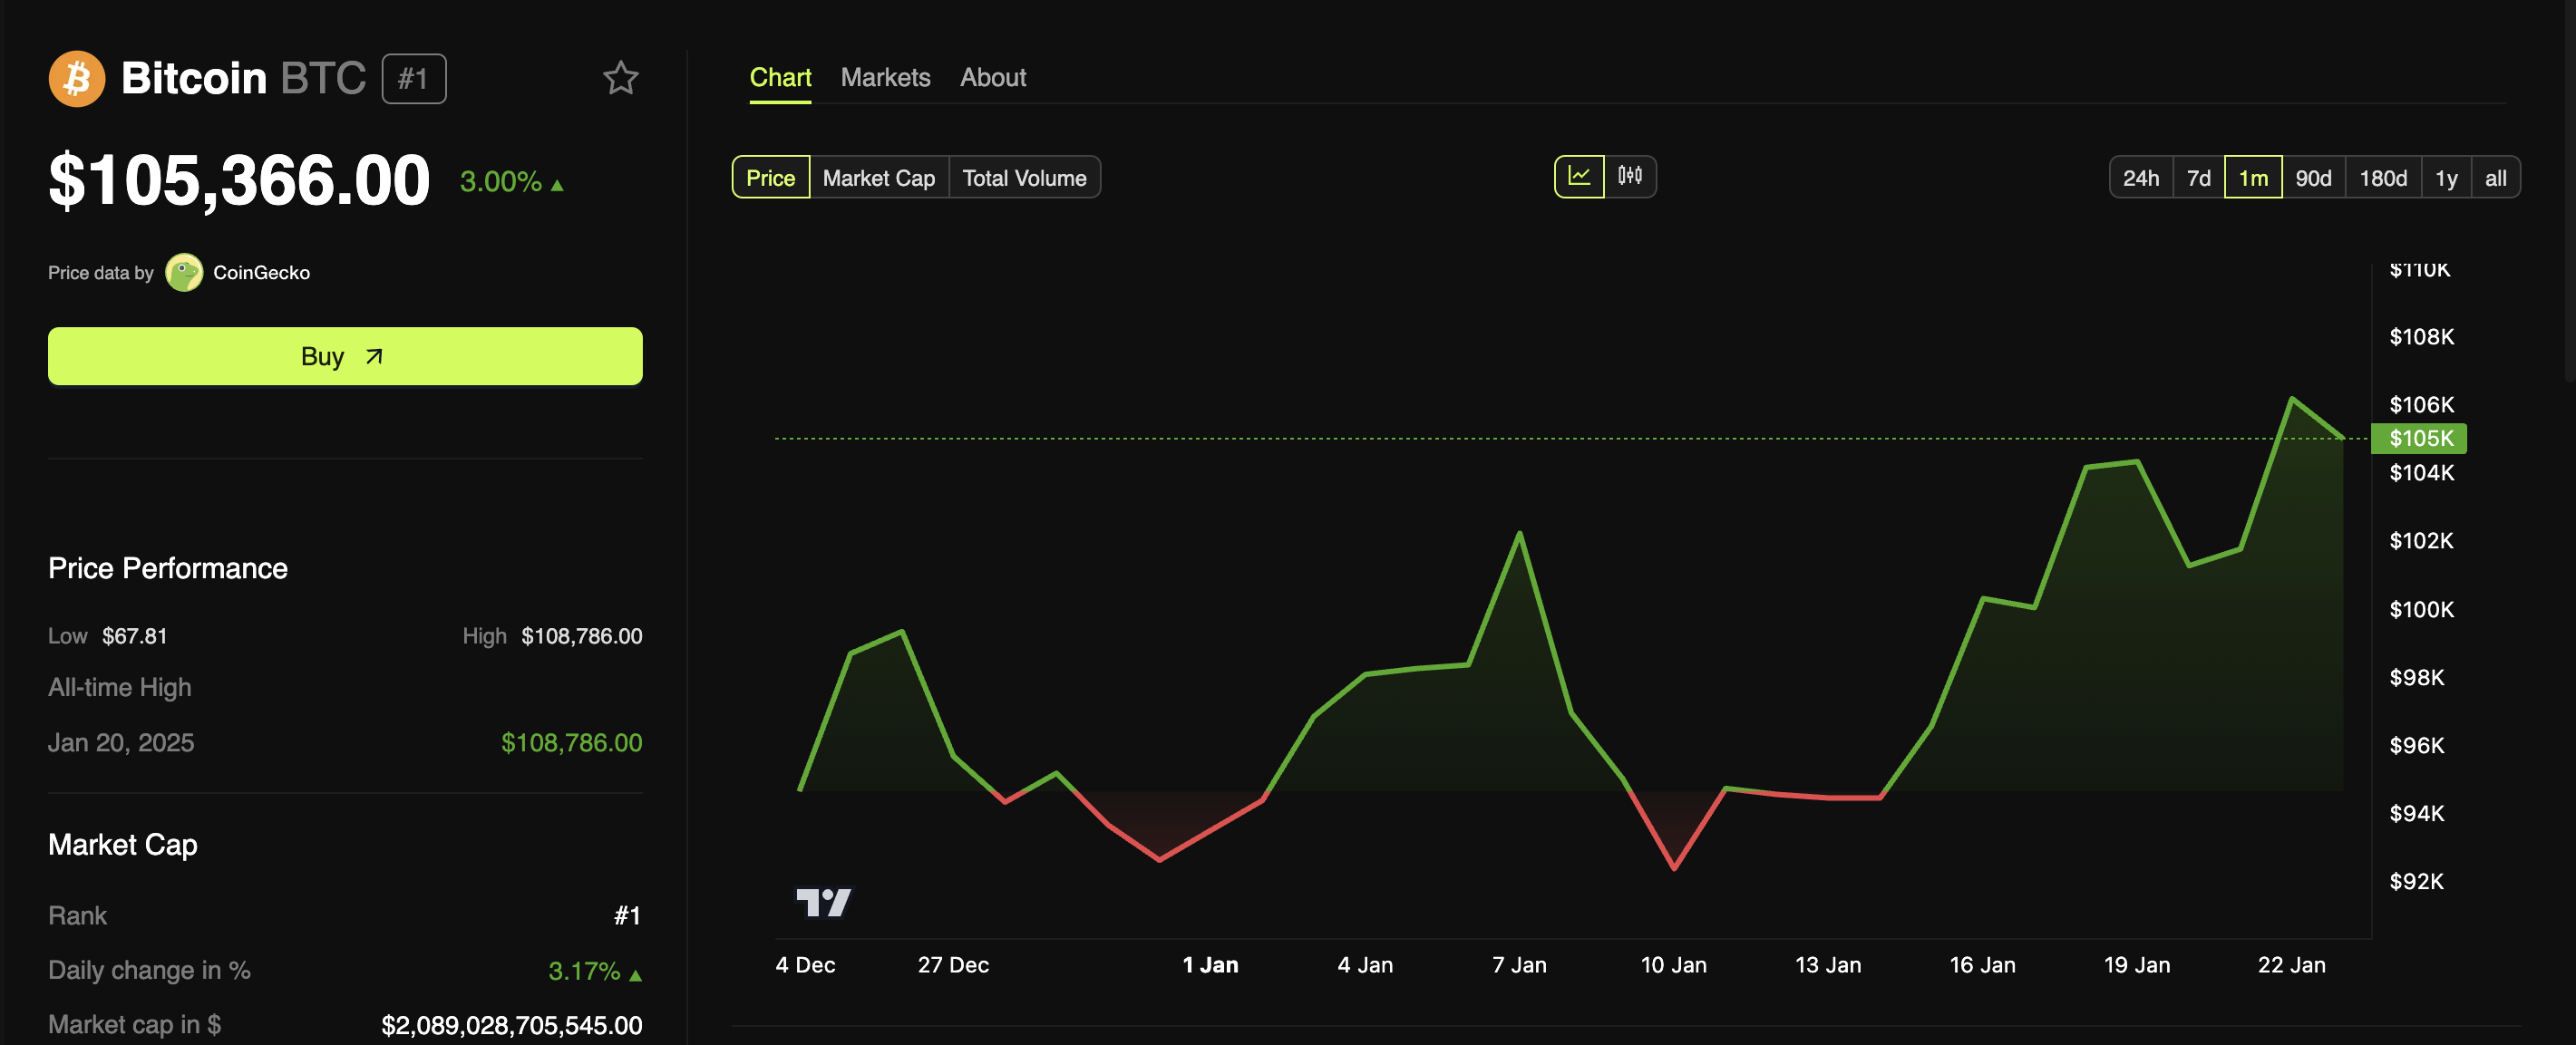Viewport: 2576px width, 1045px height.
Task: Click the CoinGecko gecko logo
Action: click(x=184, y=273)
